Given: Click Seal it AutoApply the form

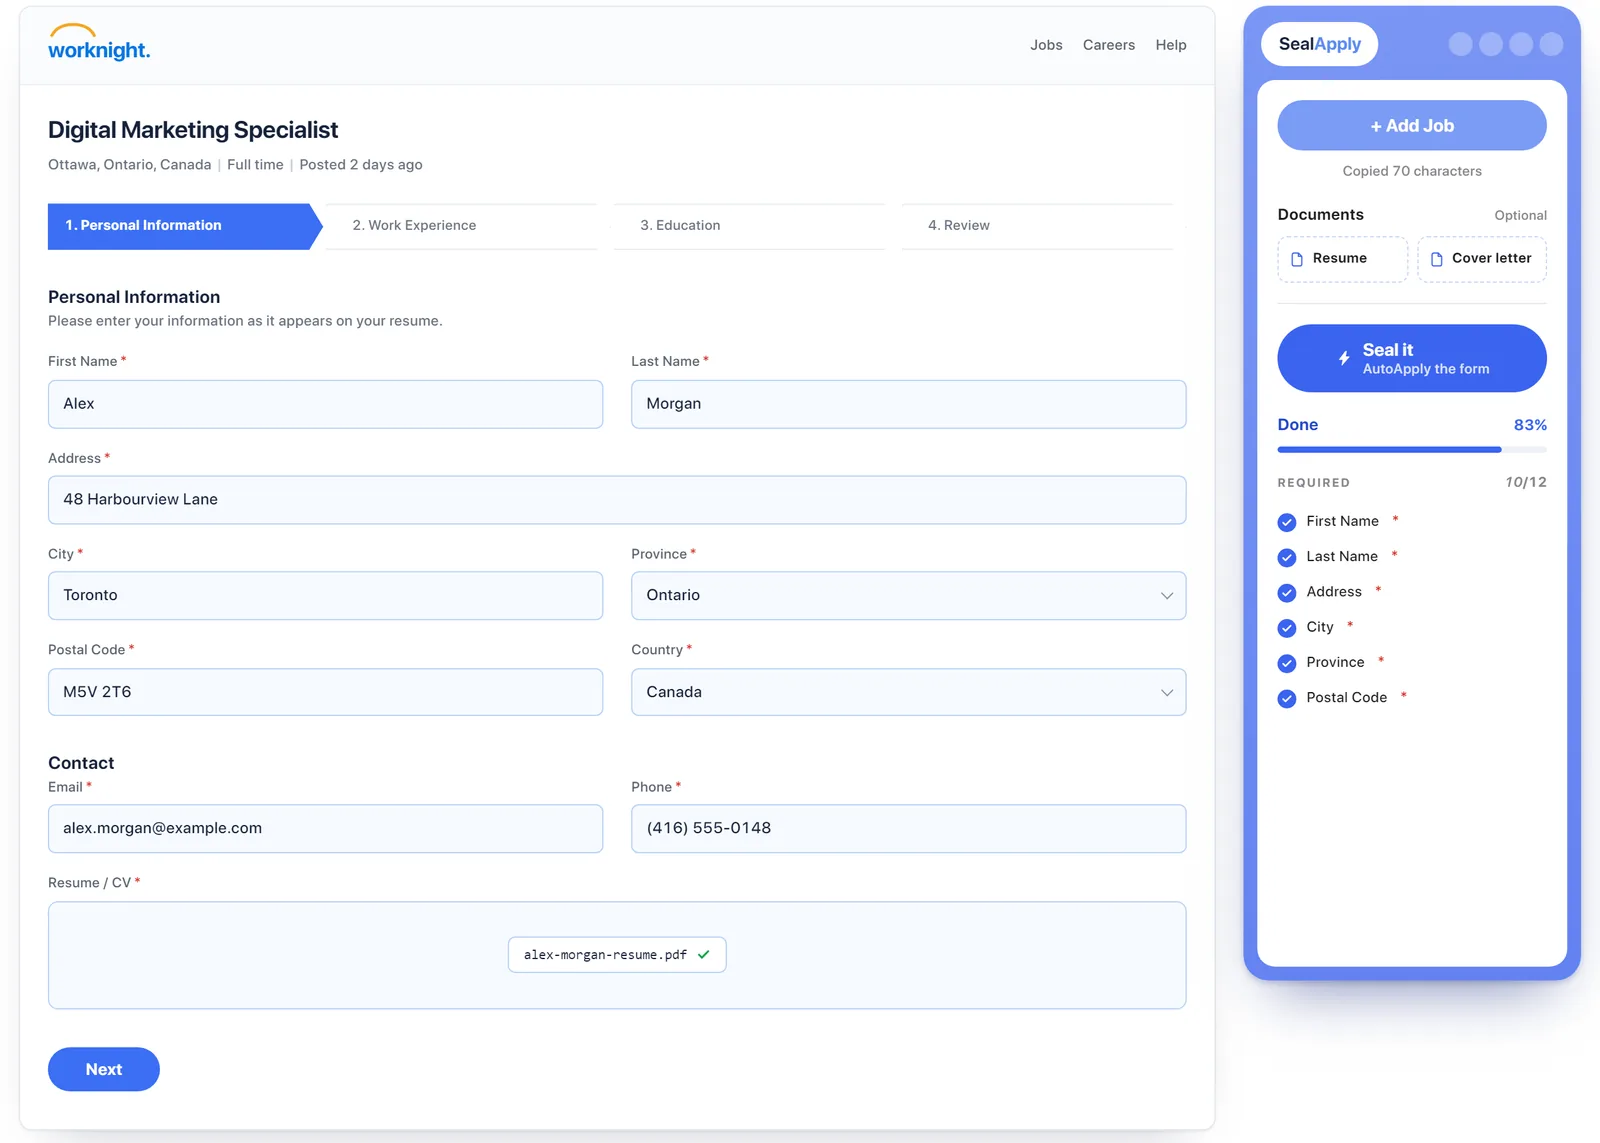Looking at the screenshot, I should 1412,358.
